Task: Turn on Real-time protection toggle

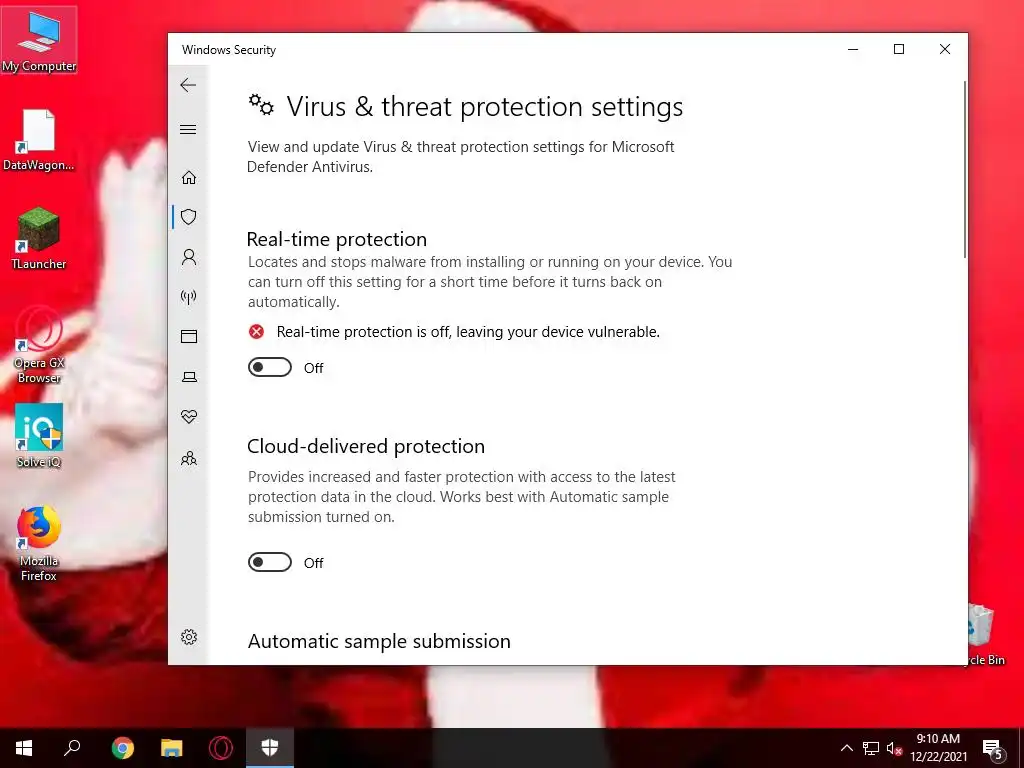Action: (x=270, y=367)
